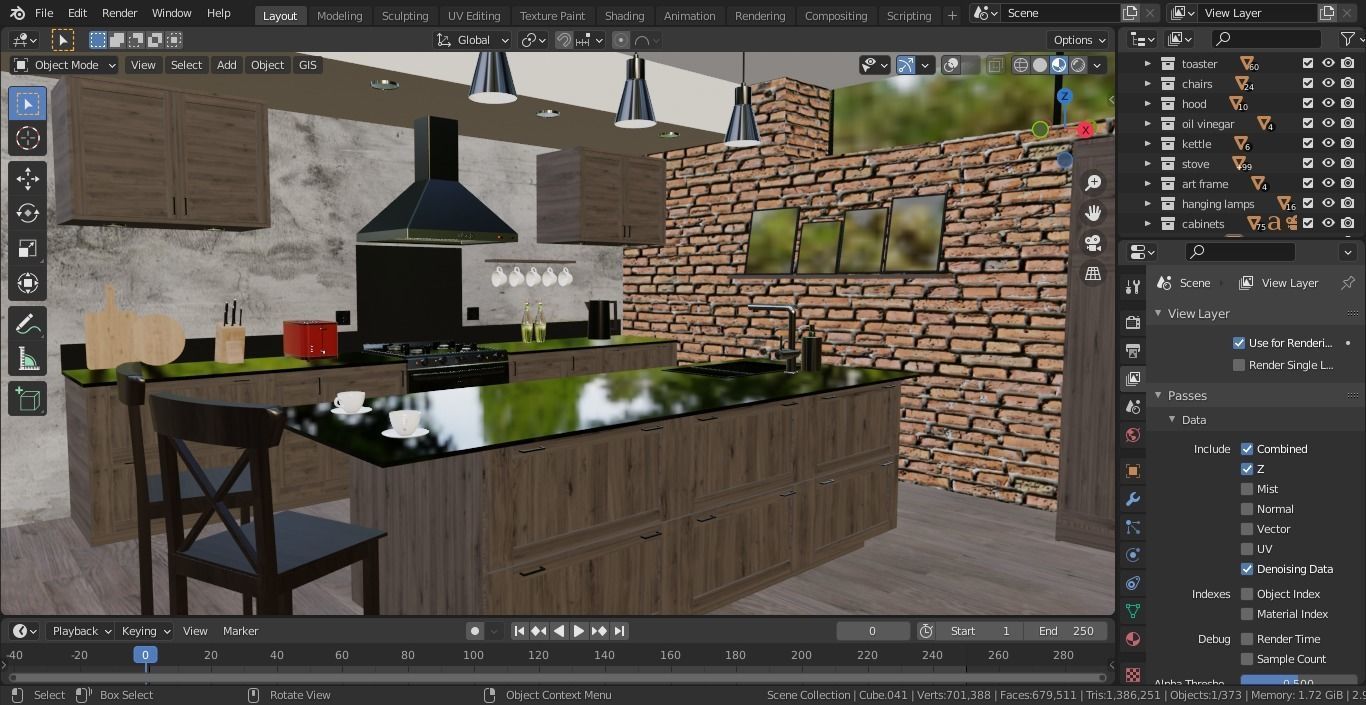
Task: Switch to the Modeling workspace tab
Action: click(339, 15)
